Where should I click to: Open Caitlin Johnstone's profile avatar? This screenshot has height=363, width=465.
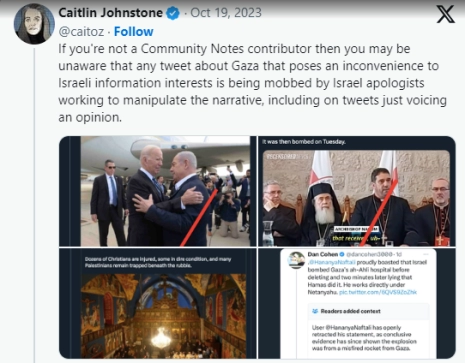[34, 24]
